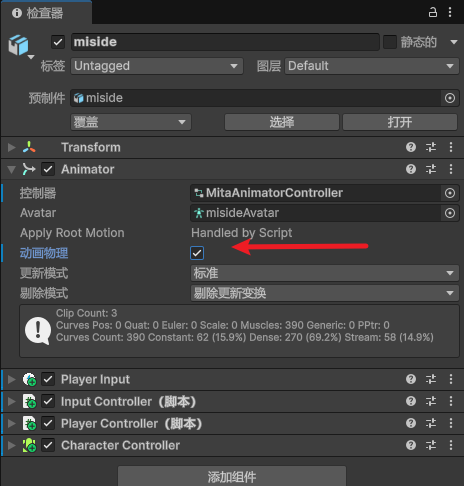The image size is (464, 486).
Task: Open the Input Controller help icon
Action: tap(411, 401)
